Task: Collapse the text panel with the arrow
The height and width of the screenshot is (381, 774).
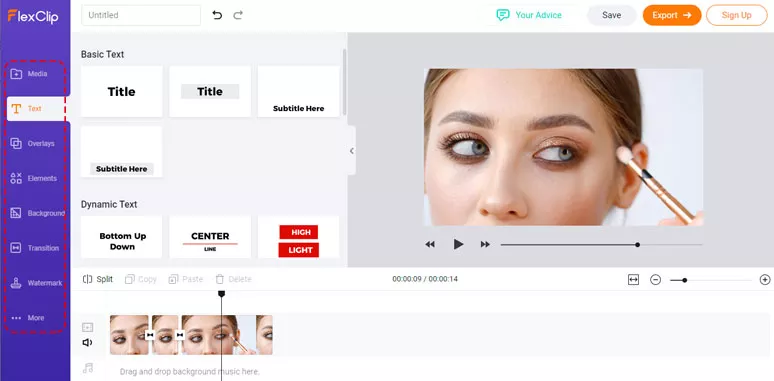Action: point(351,151)
